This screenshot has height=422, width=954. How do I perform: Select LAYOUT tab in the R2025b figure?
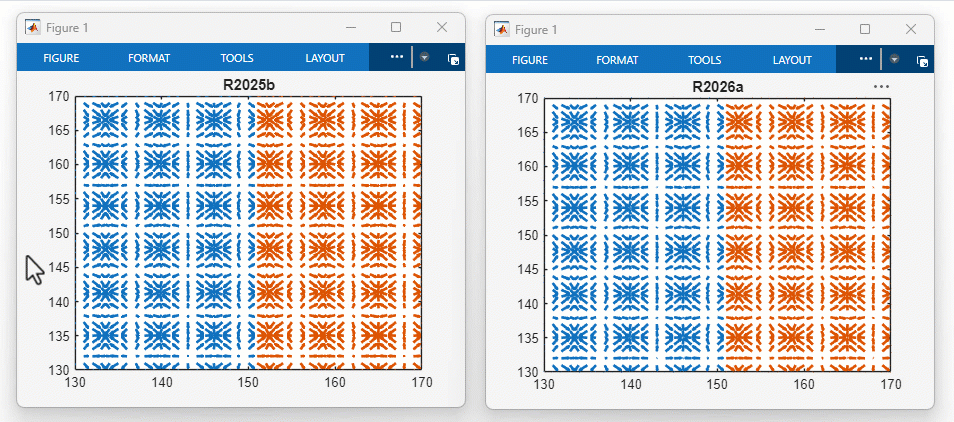click(x=325, y=58)
